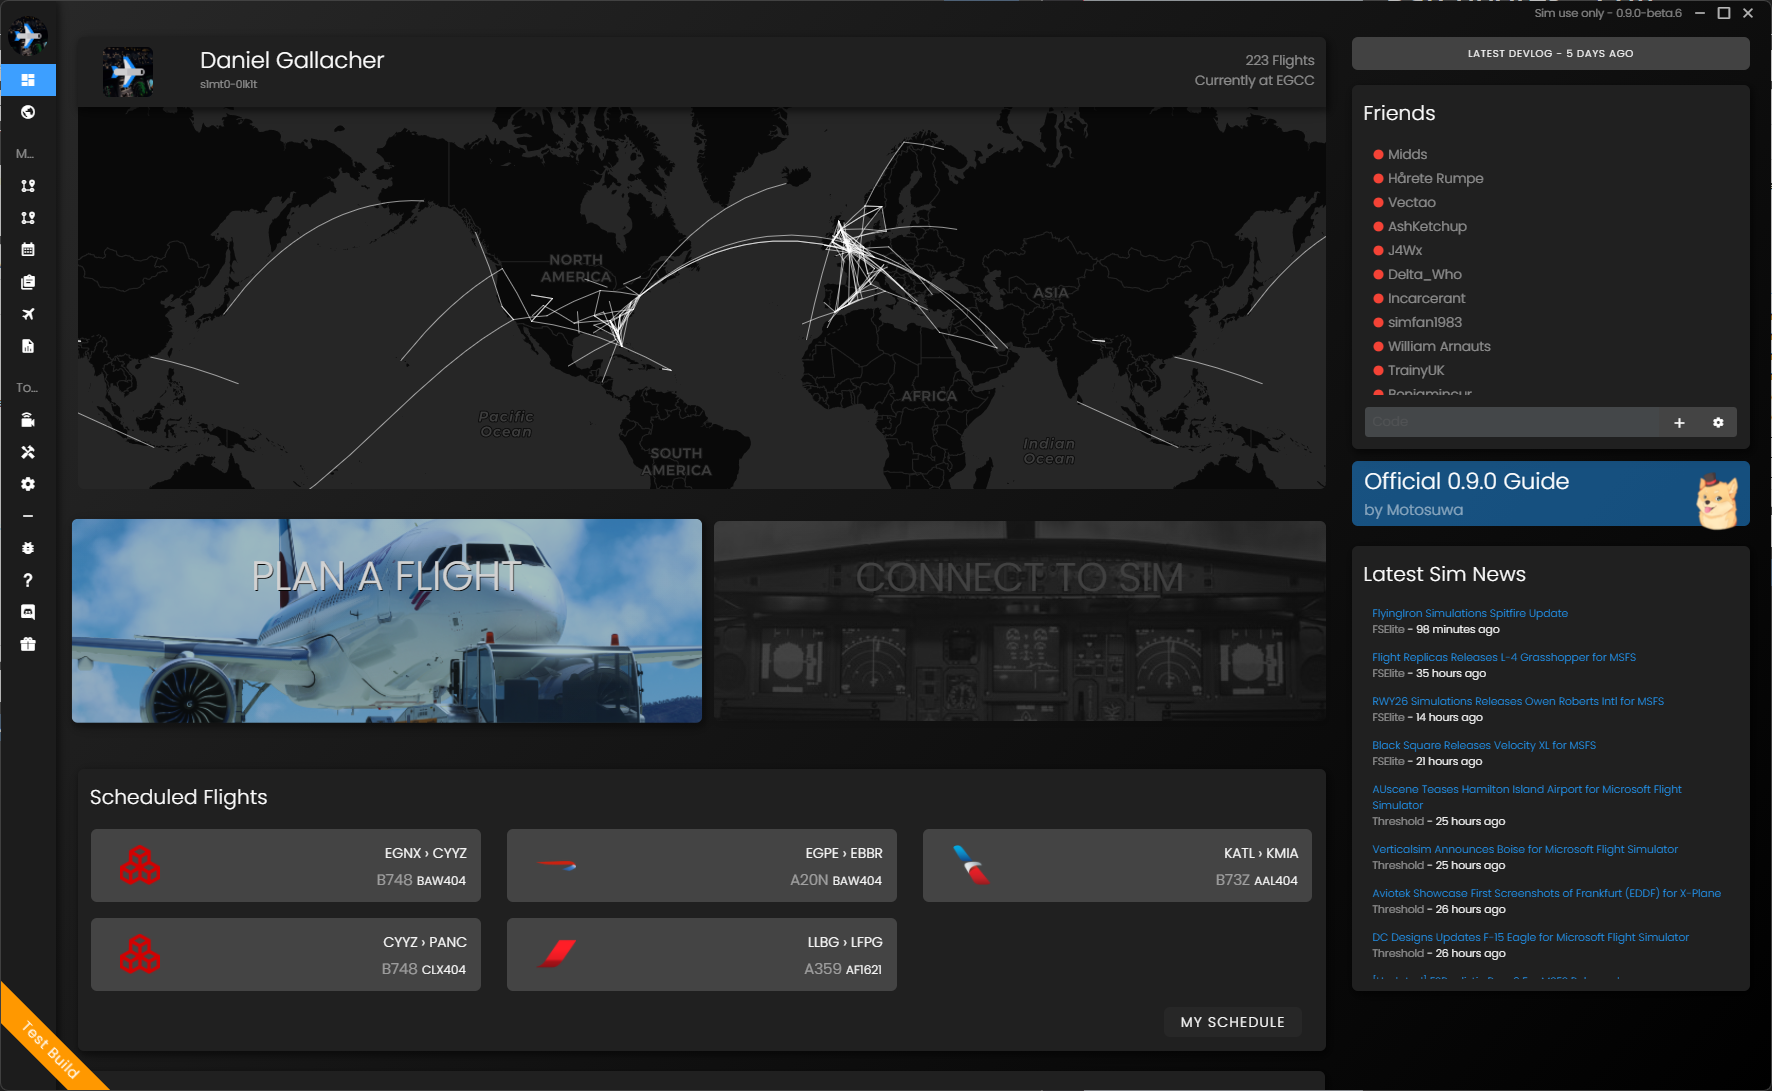Open Verticalsim Announces Boise news link
1772x1091 pixels.
pos(1525,849)
